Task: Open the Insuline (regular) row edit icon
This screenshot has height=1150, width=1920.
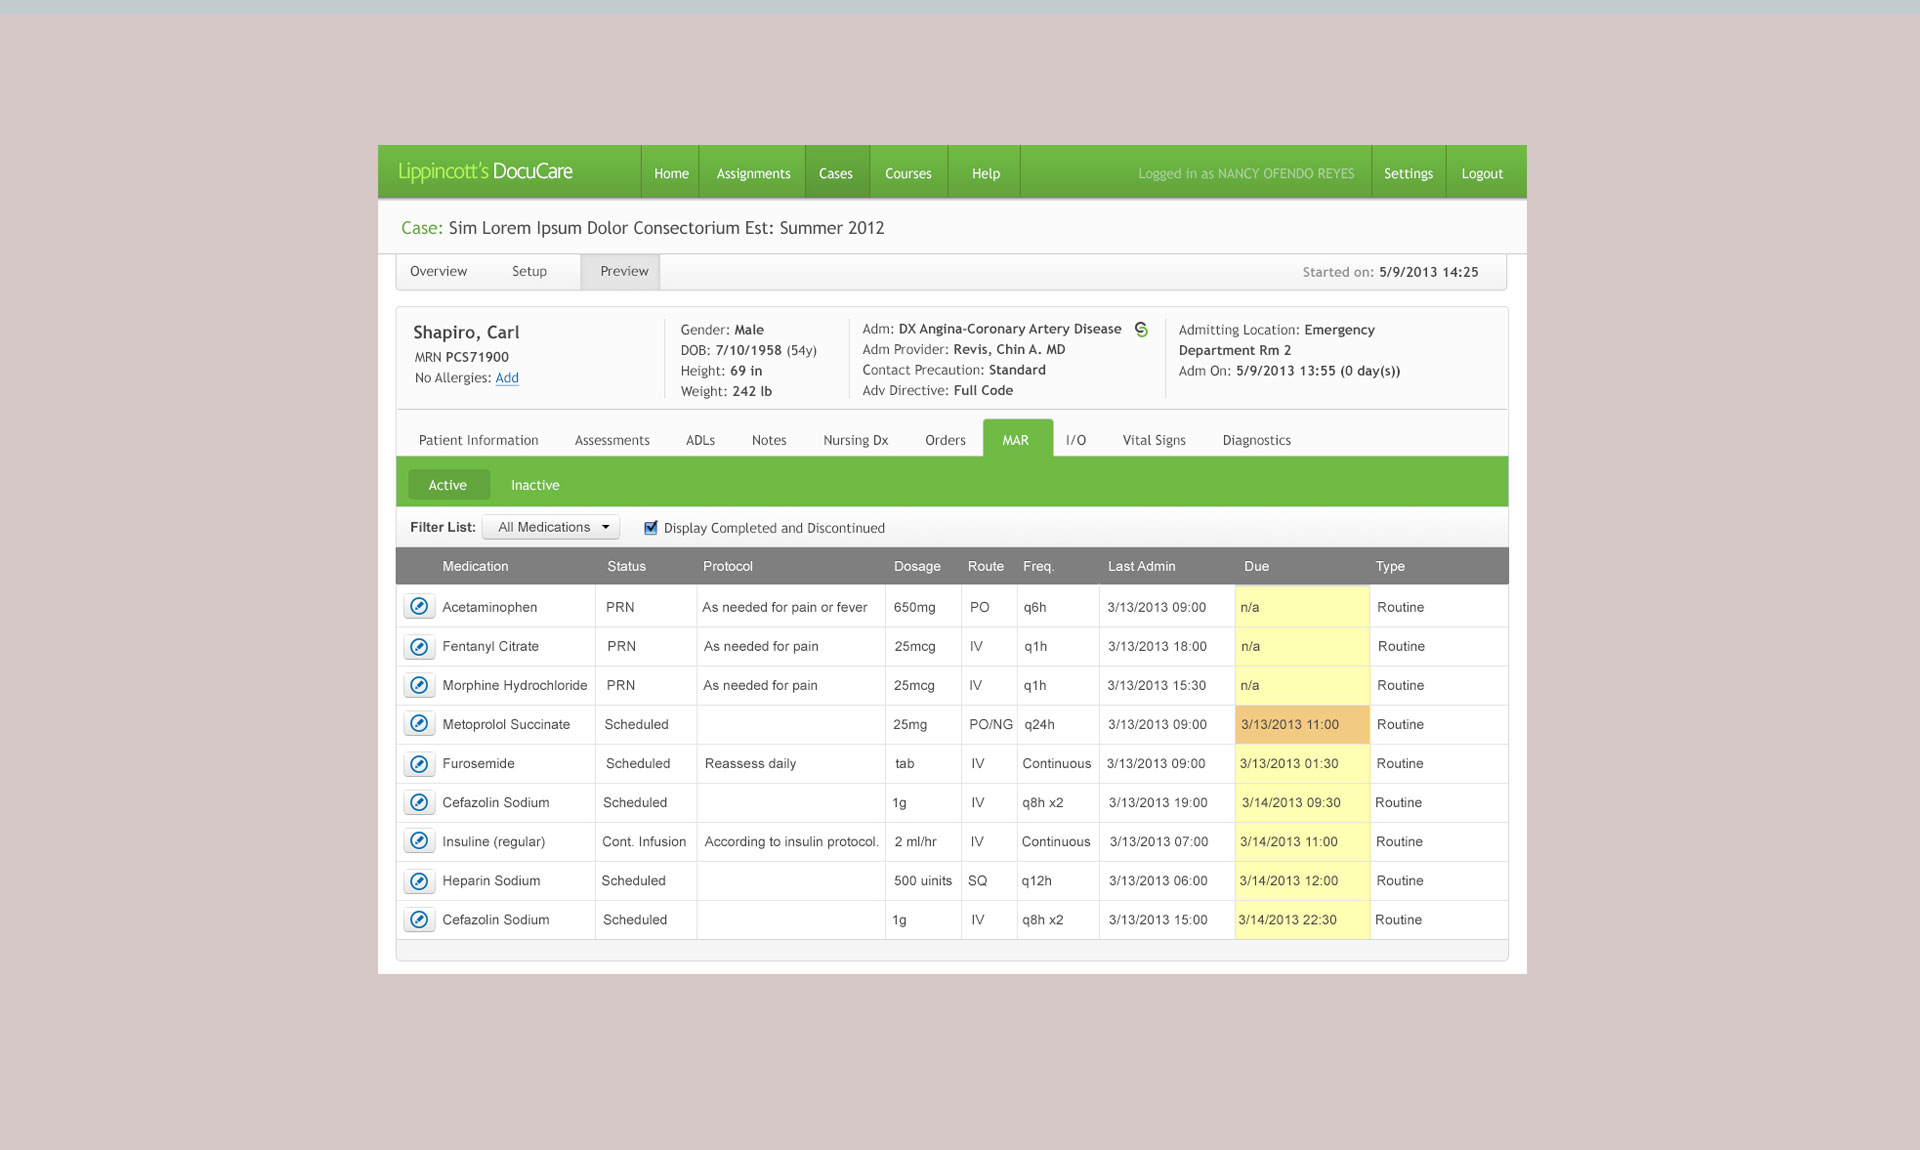Action: click(419, 841)
